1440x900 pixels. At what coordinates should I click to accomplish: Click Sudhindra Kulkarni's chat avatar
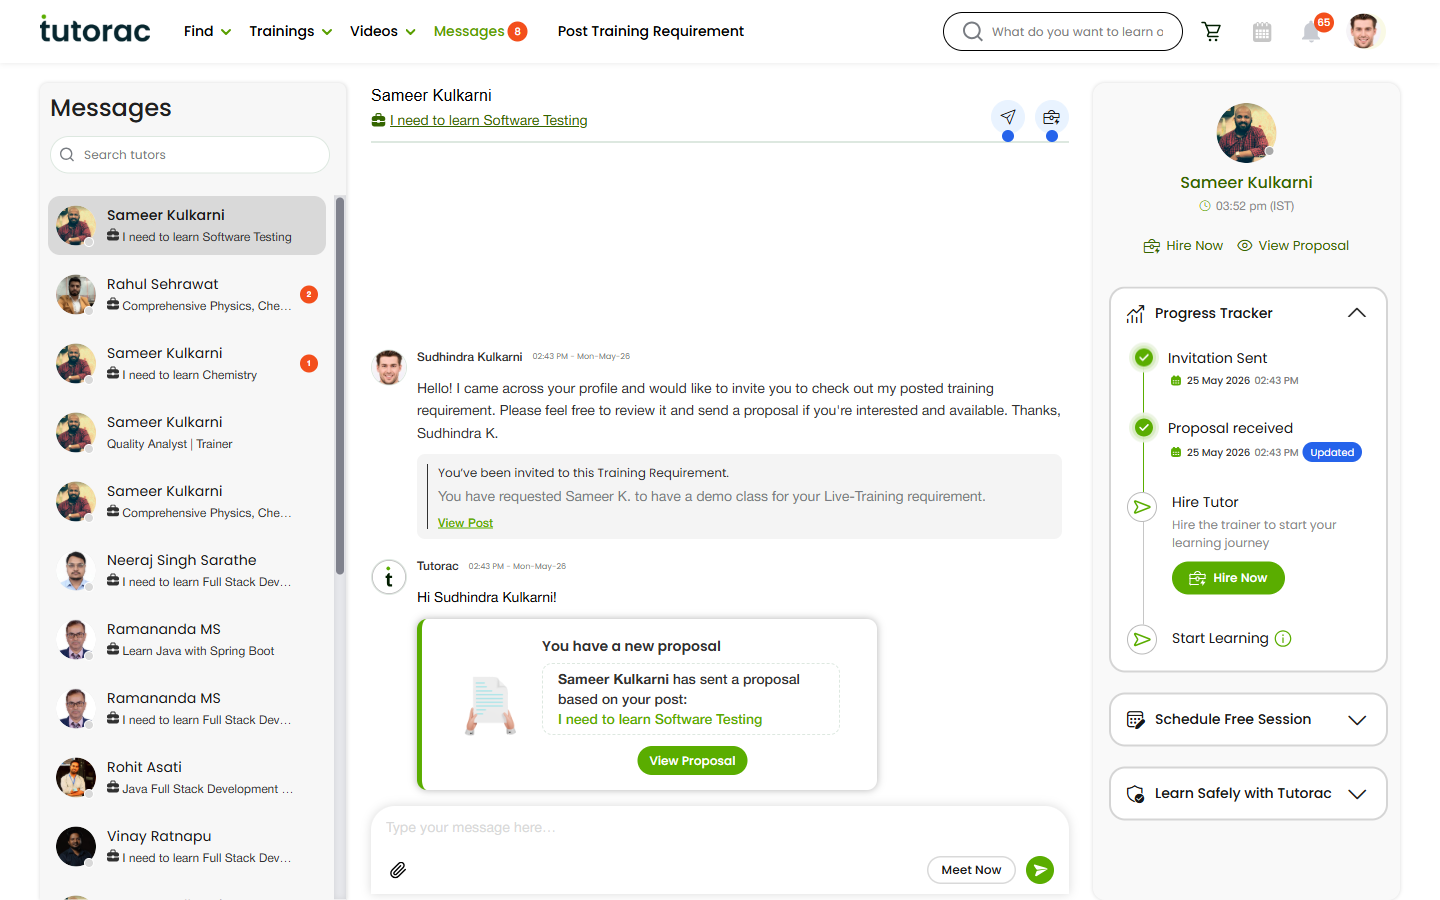[389, 367]
